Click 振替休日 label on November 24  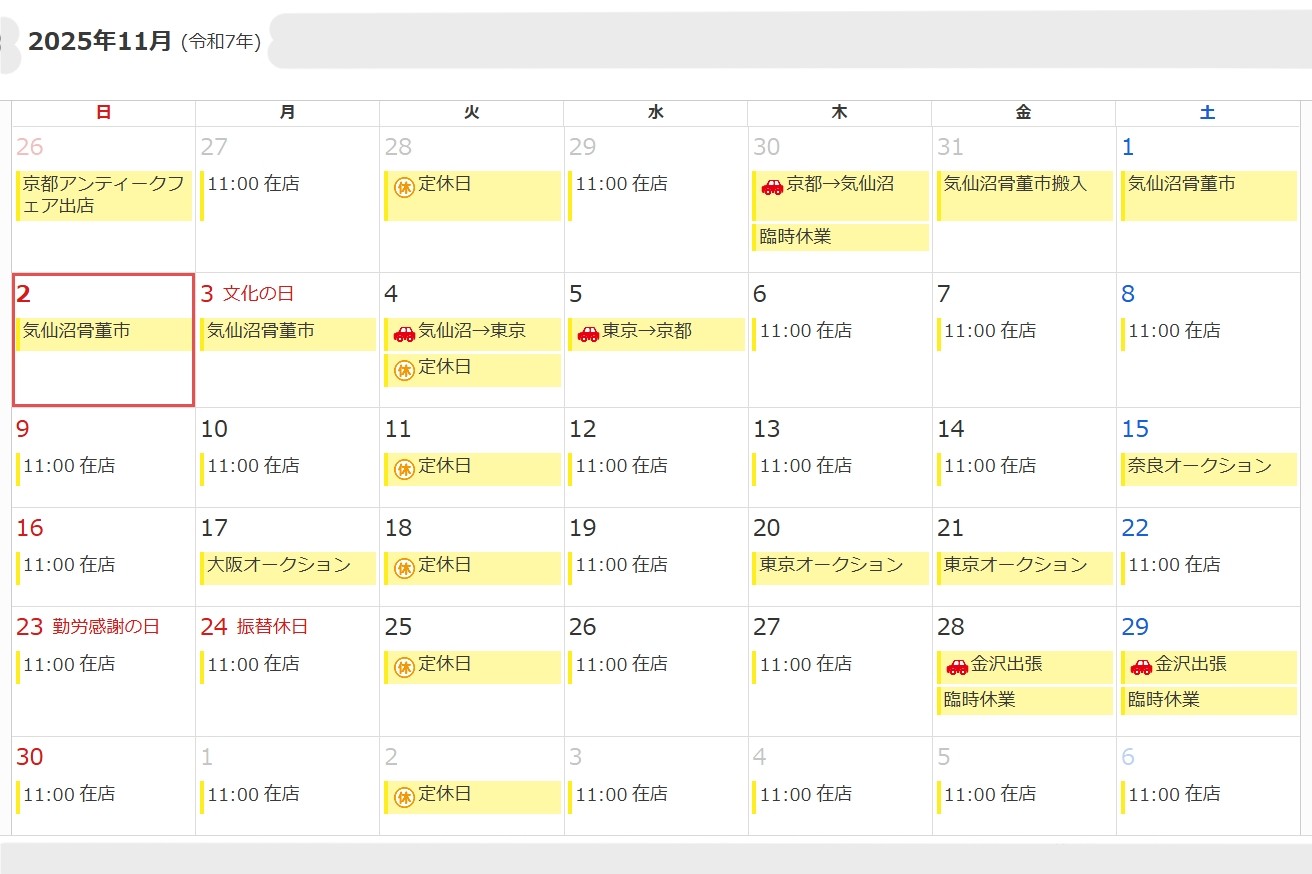click(x=272, y=627)
